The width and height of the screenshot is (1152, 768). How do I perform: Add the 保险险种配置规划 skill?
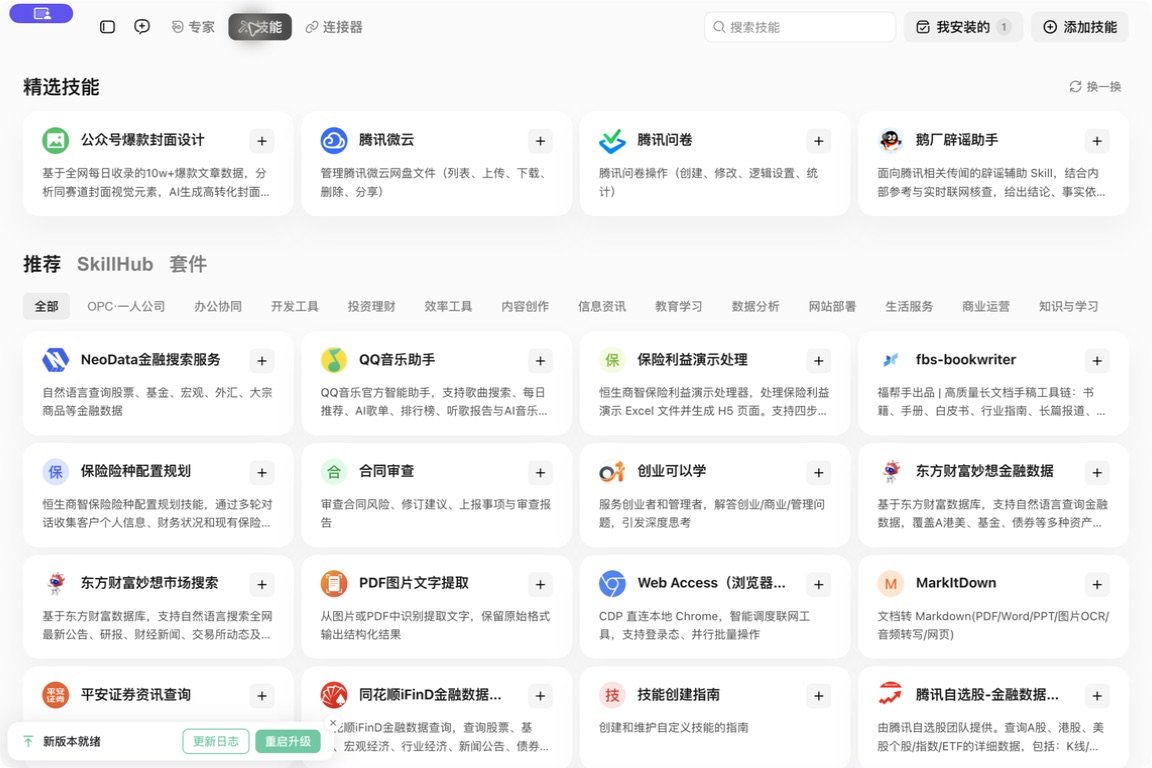click(262, 473)
